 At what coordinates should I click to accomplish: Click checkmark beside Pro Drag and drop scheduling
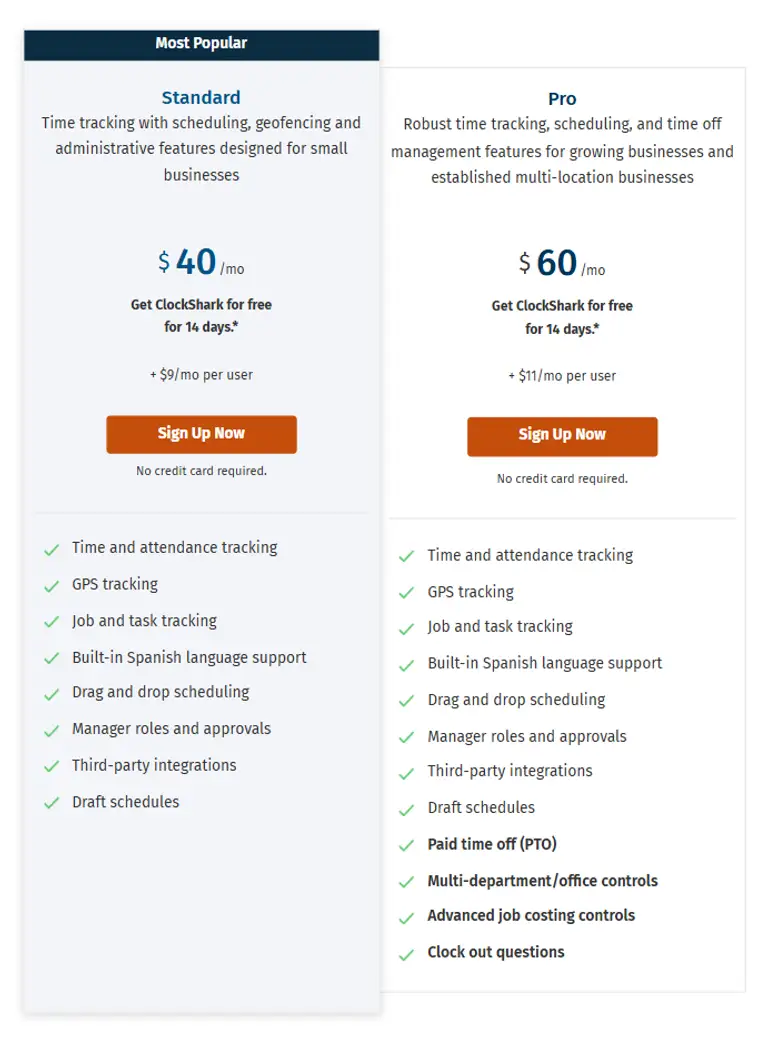pyautogui.click(x=406, y=701)
